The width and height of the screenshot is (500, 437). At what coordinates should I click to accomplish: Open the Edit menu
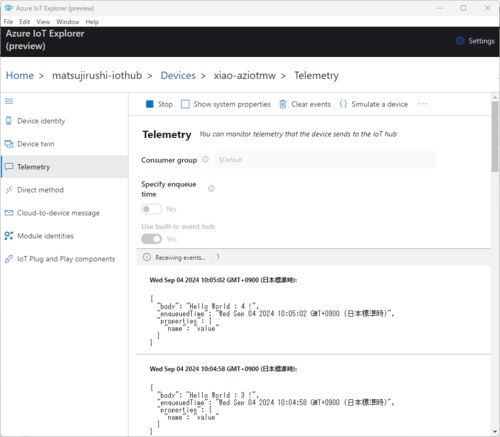click(24, 22)
